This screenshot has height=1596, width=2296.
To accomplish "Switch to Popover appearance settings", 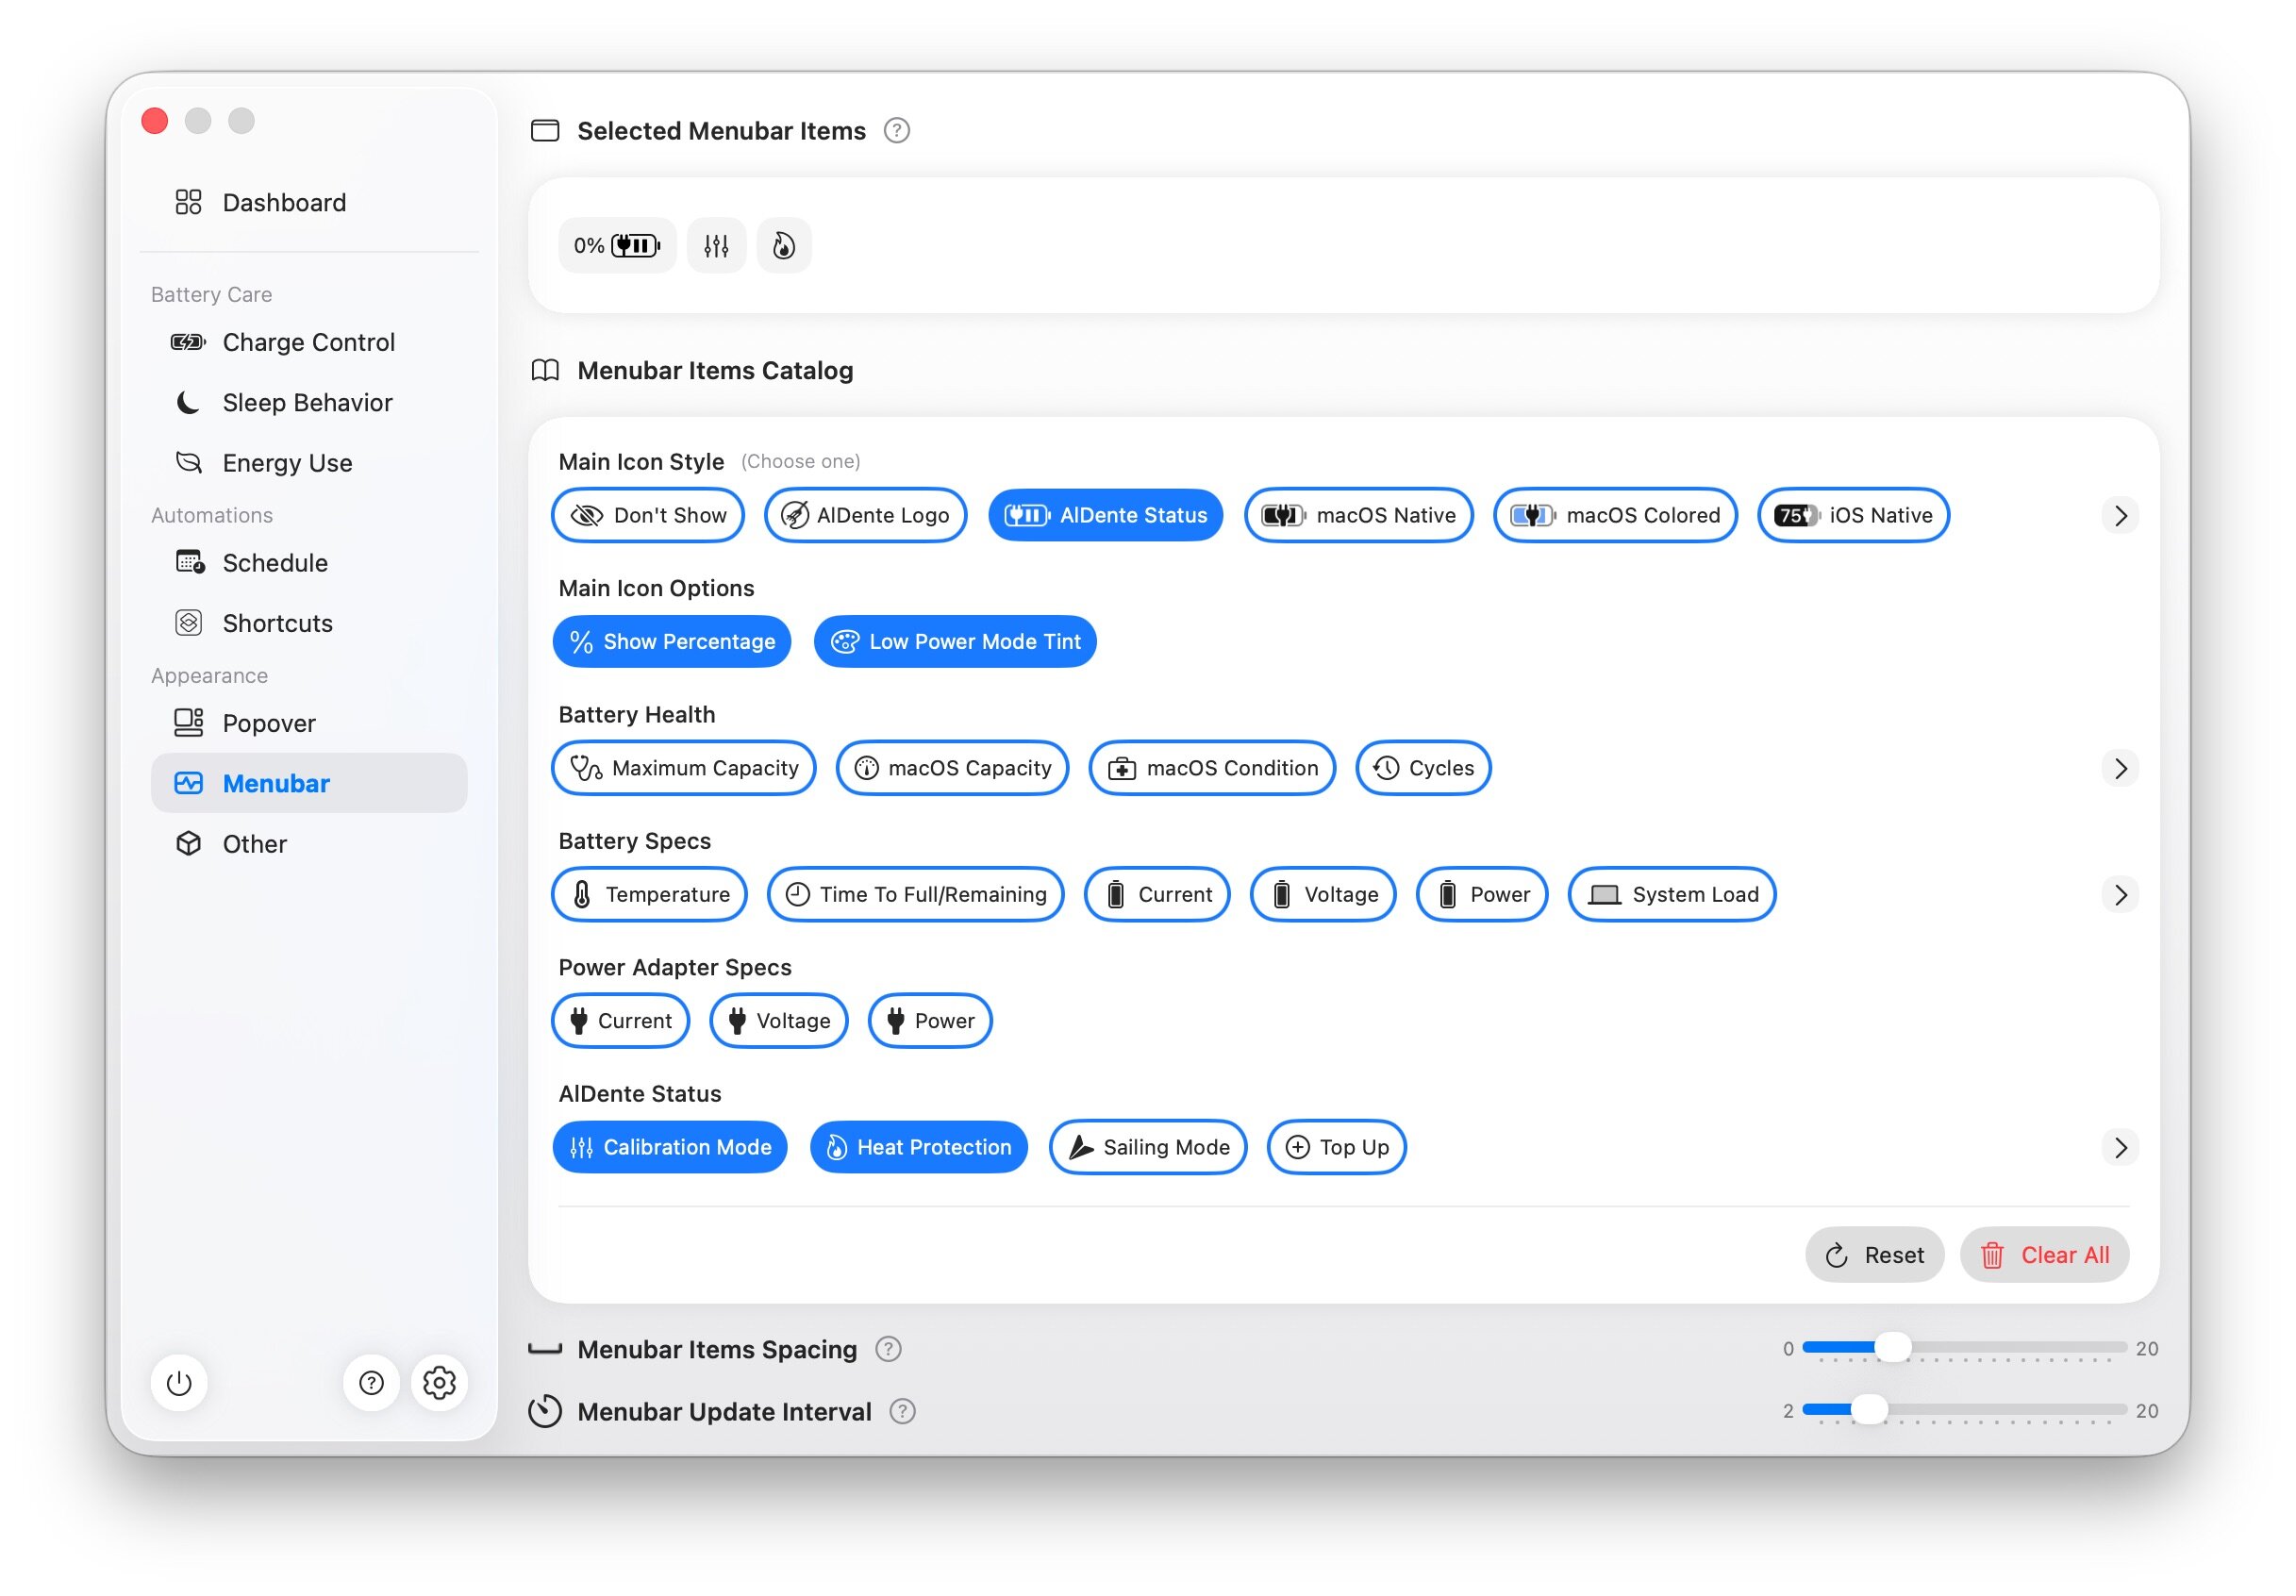I will 309,723.
